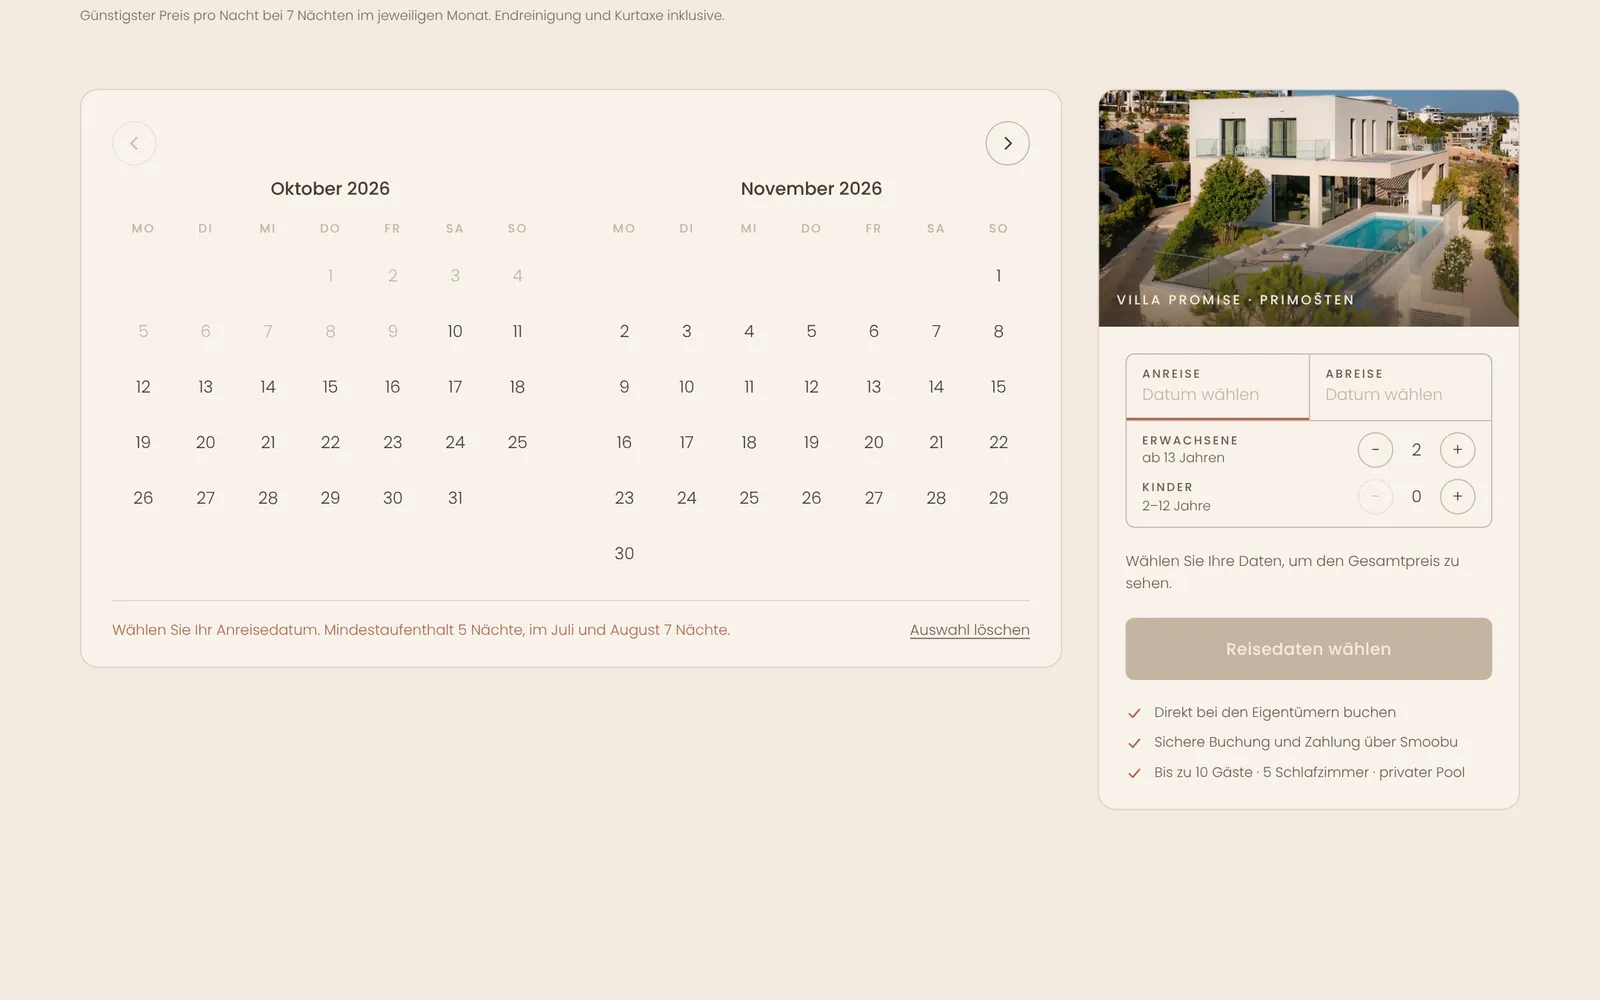This screenshot has height=1000, width=1600.
Task: Click checkmark icon beside Direkt bei den Eigentümern
Action: tap(1134, 713)
